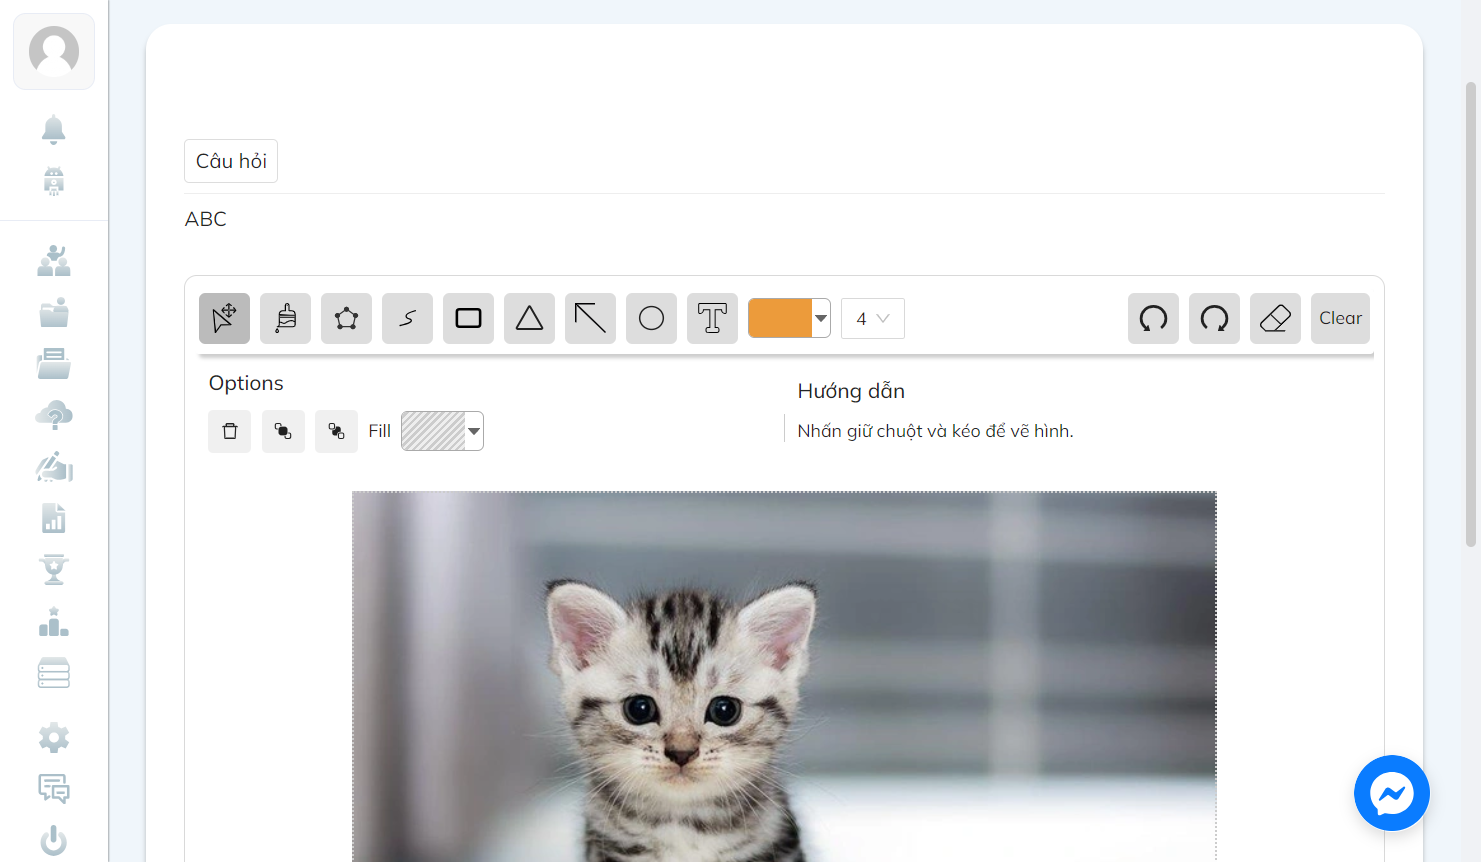The width and height of the screenshot is (1481, 862).
Task: Click the second stacked-squares layer-order icon
Action: 336,431
